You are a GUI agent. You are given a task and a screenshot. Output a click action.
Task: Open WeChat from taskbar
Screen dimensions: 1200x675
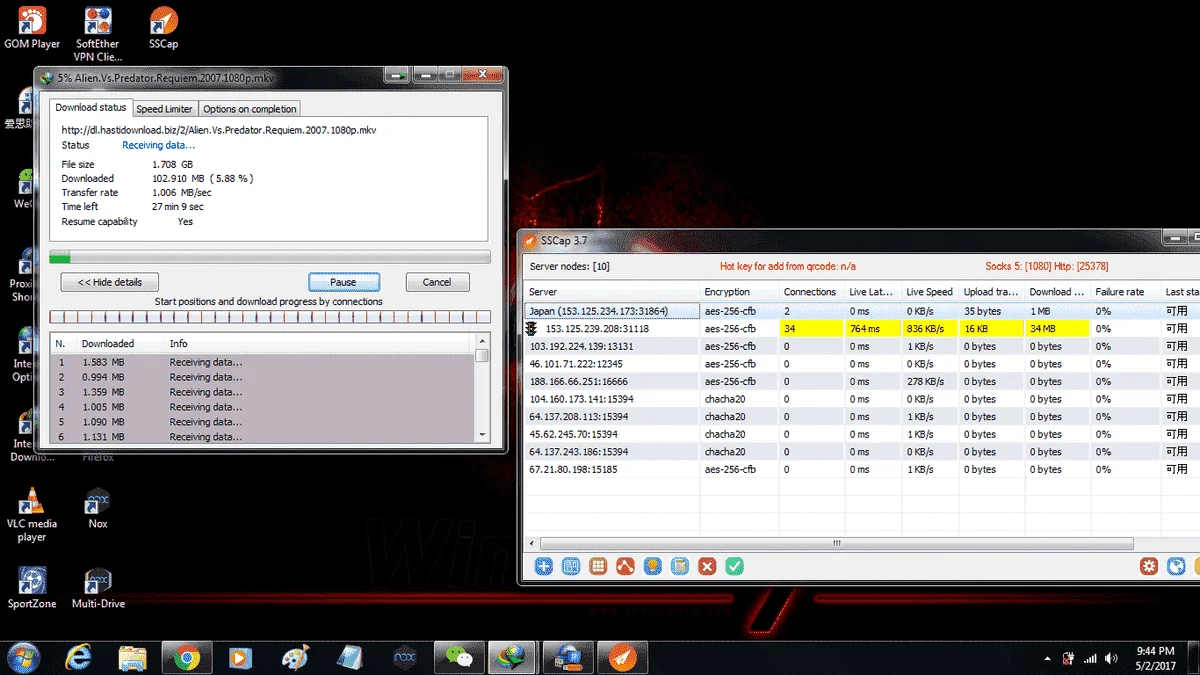point(459,657)
